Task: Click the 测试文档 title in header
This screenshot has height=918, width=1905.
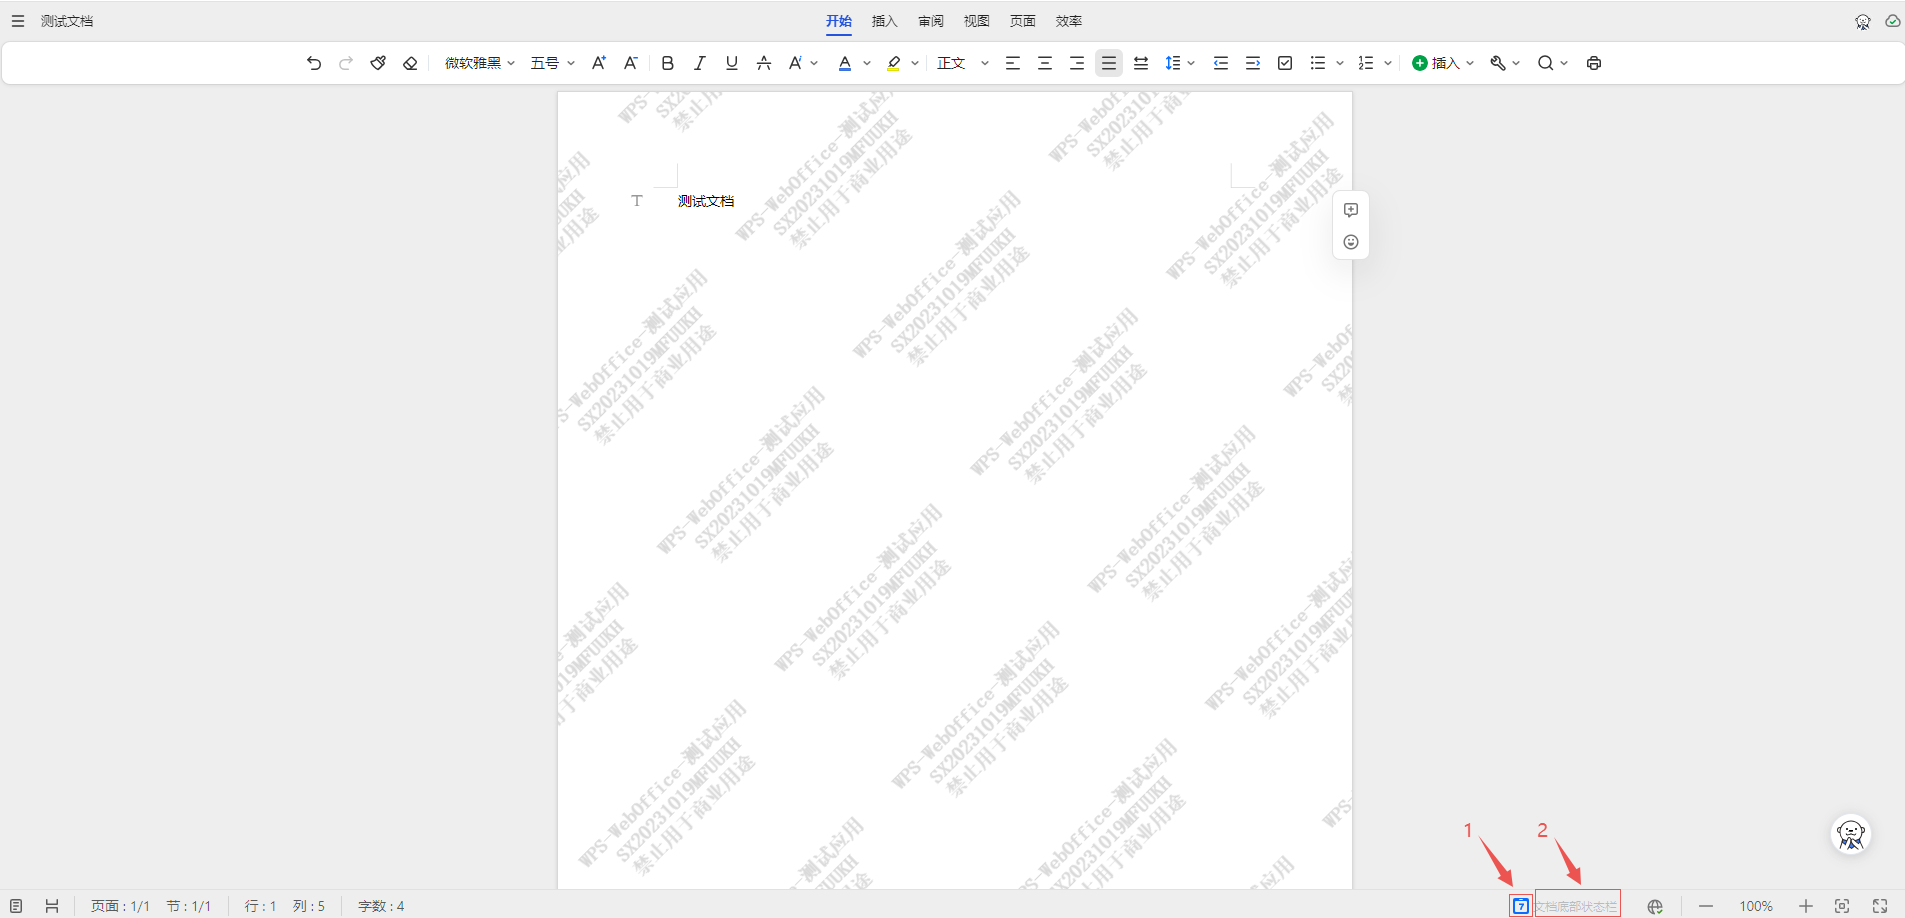Action: tap(67, 21)
